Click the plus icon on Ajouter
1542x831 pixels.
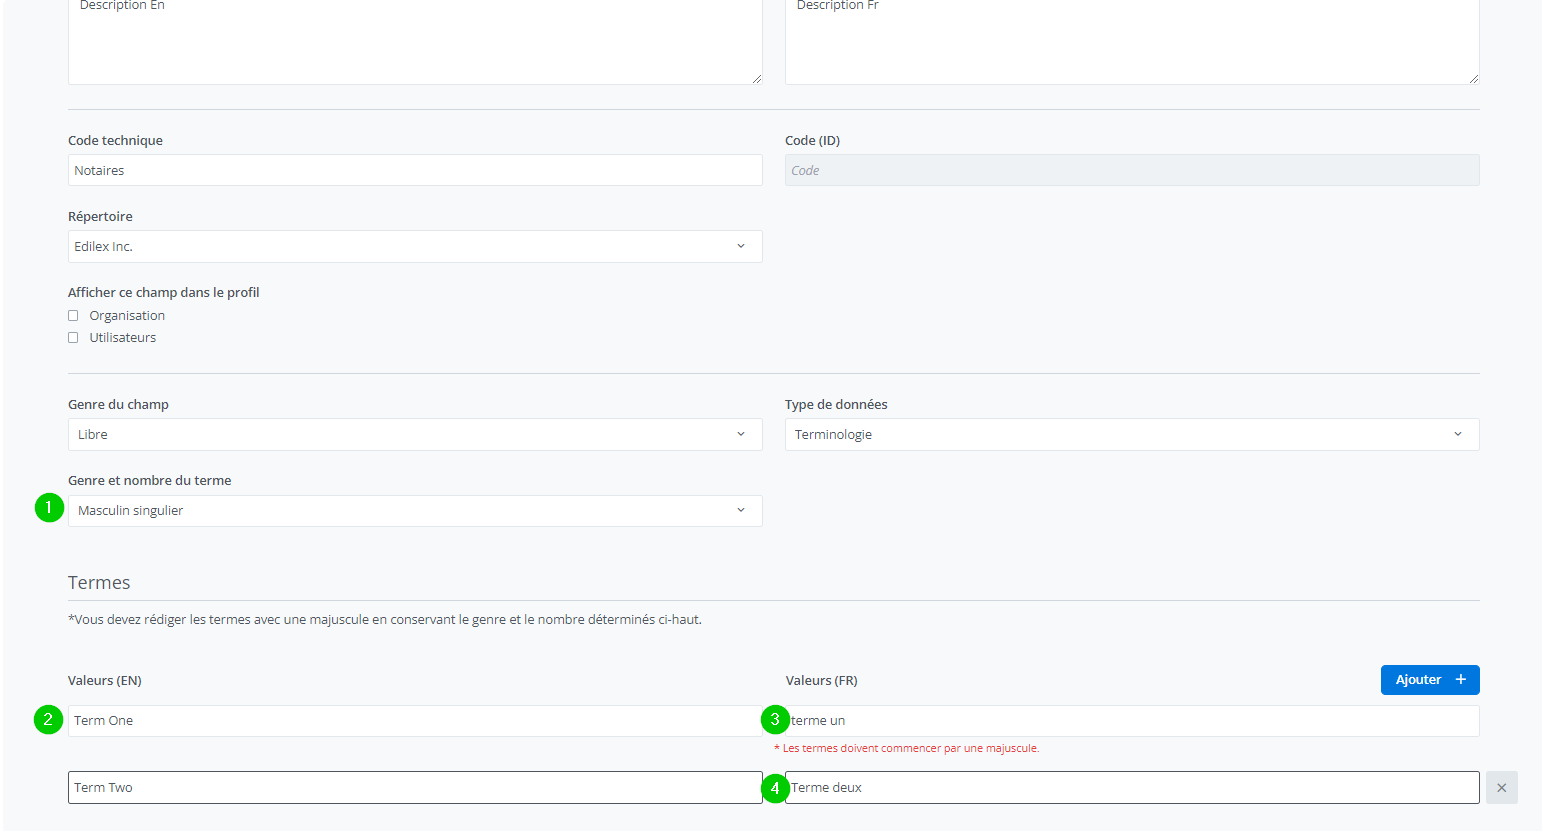[x=1460, y=680]
